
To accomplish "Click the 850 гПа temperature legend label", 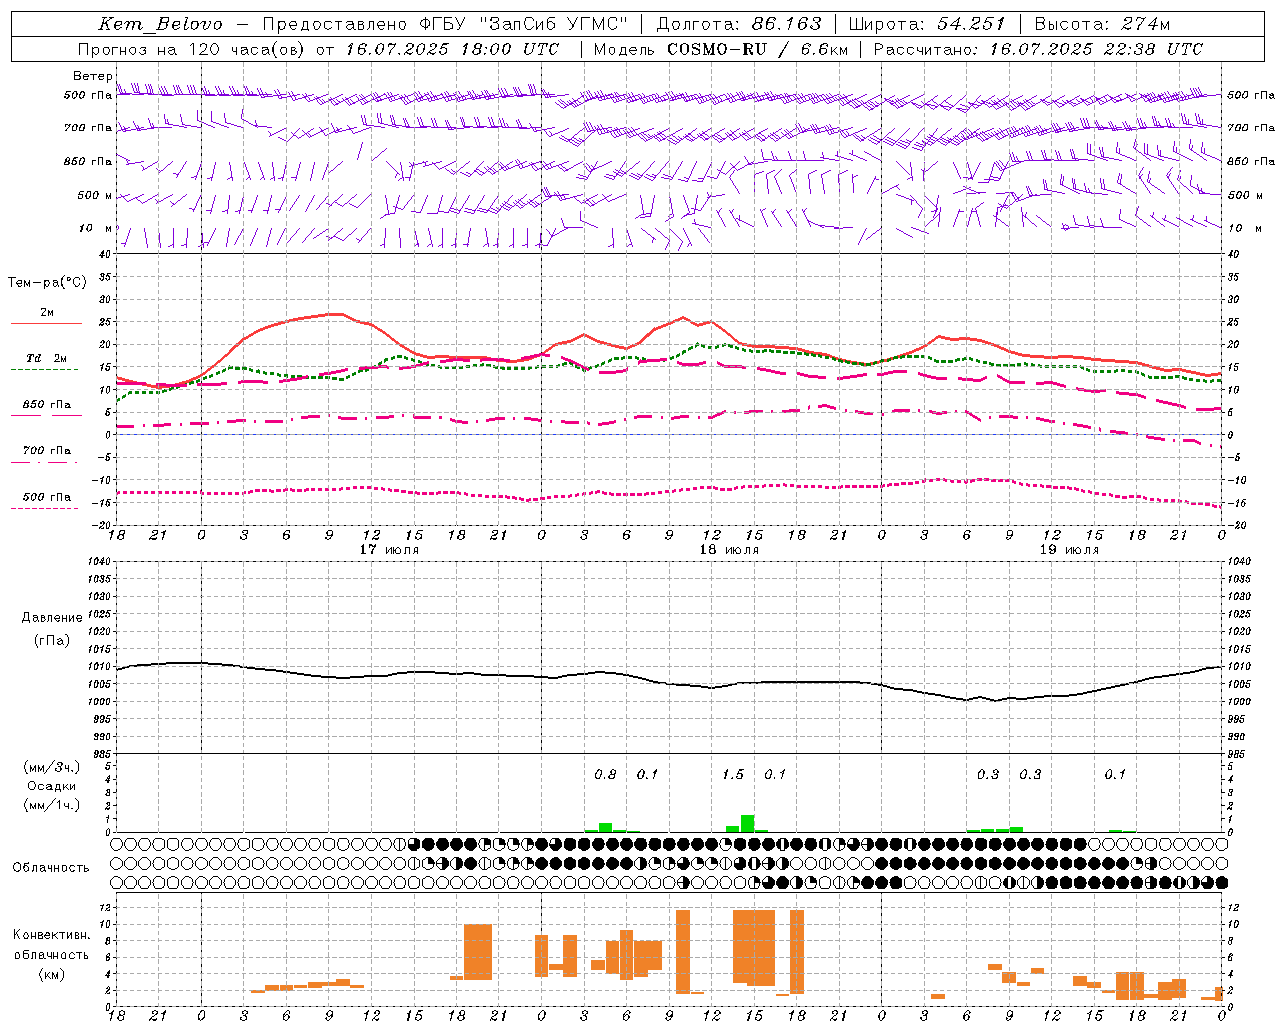I will coord(47,405).
